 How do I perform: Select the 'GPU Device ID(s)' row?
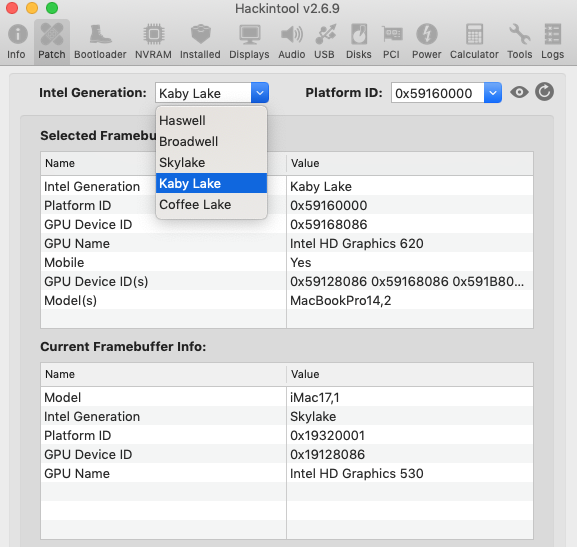click(287, 282)
